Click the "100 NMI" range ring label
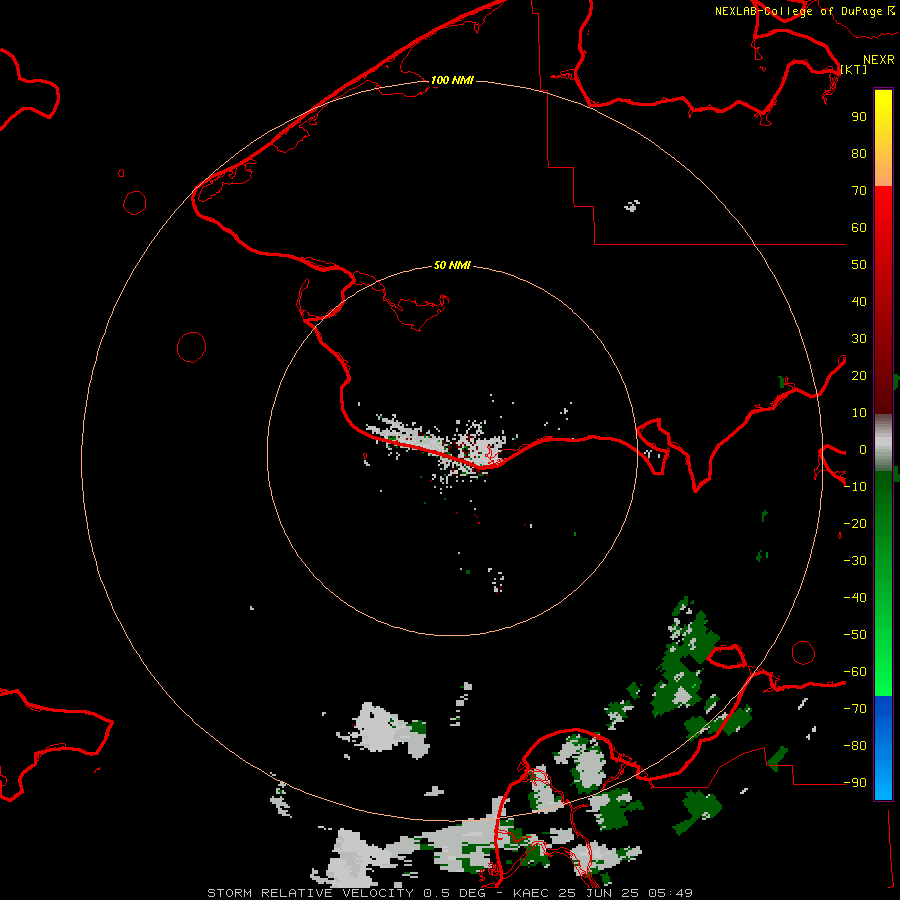This screenshot has height=900, width=900. (x=452, y=80)
